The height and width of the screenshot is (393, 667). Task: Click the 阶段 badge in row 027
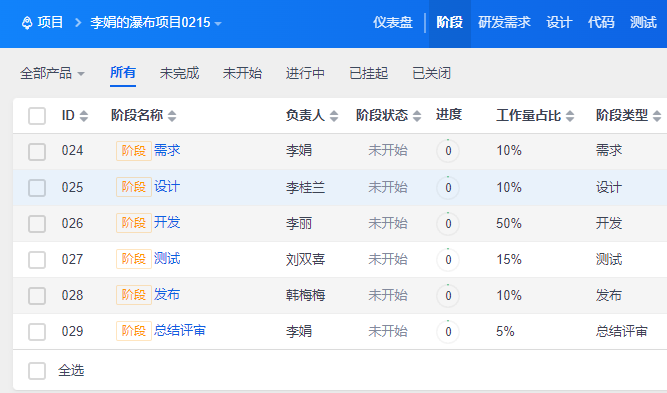click(x=134, y=259)
